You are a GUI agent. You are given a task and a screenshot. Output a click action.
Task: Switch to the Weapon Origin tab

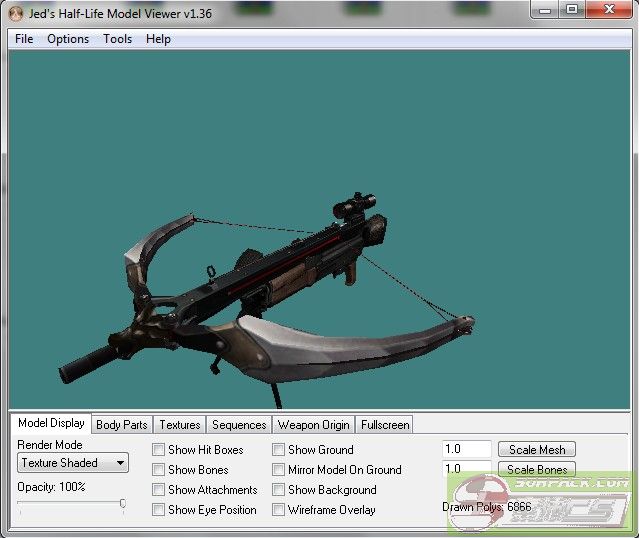point(313,425)
